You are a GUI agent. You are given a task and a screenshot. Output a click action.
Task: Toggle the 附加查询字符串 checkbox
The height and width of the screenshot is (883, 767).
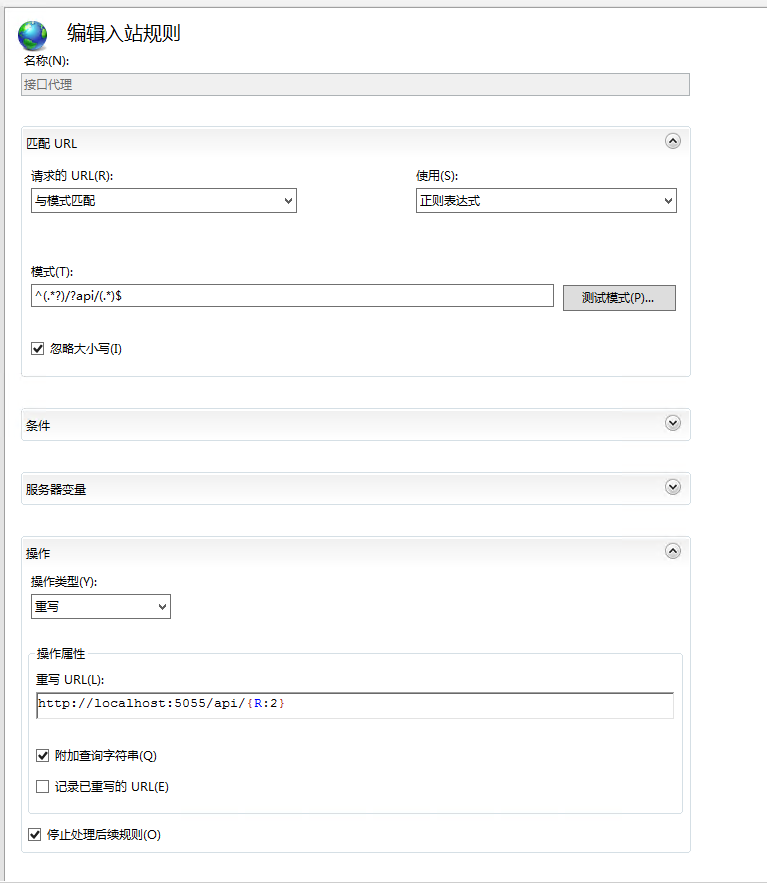[x=43, y=756]
